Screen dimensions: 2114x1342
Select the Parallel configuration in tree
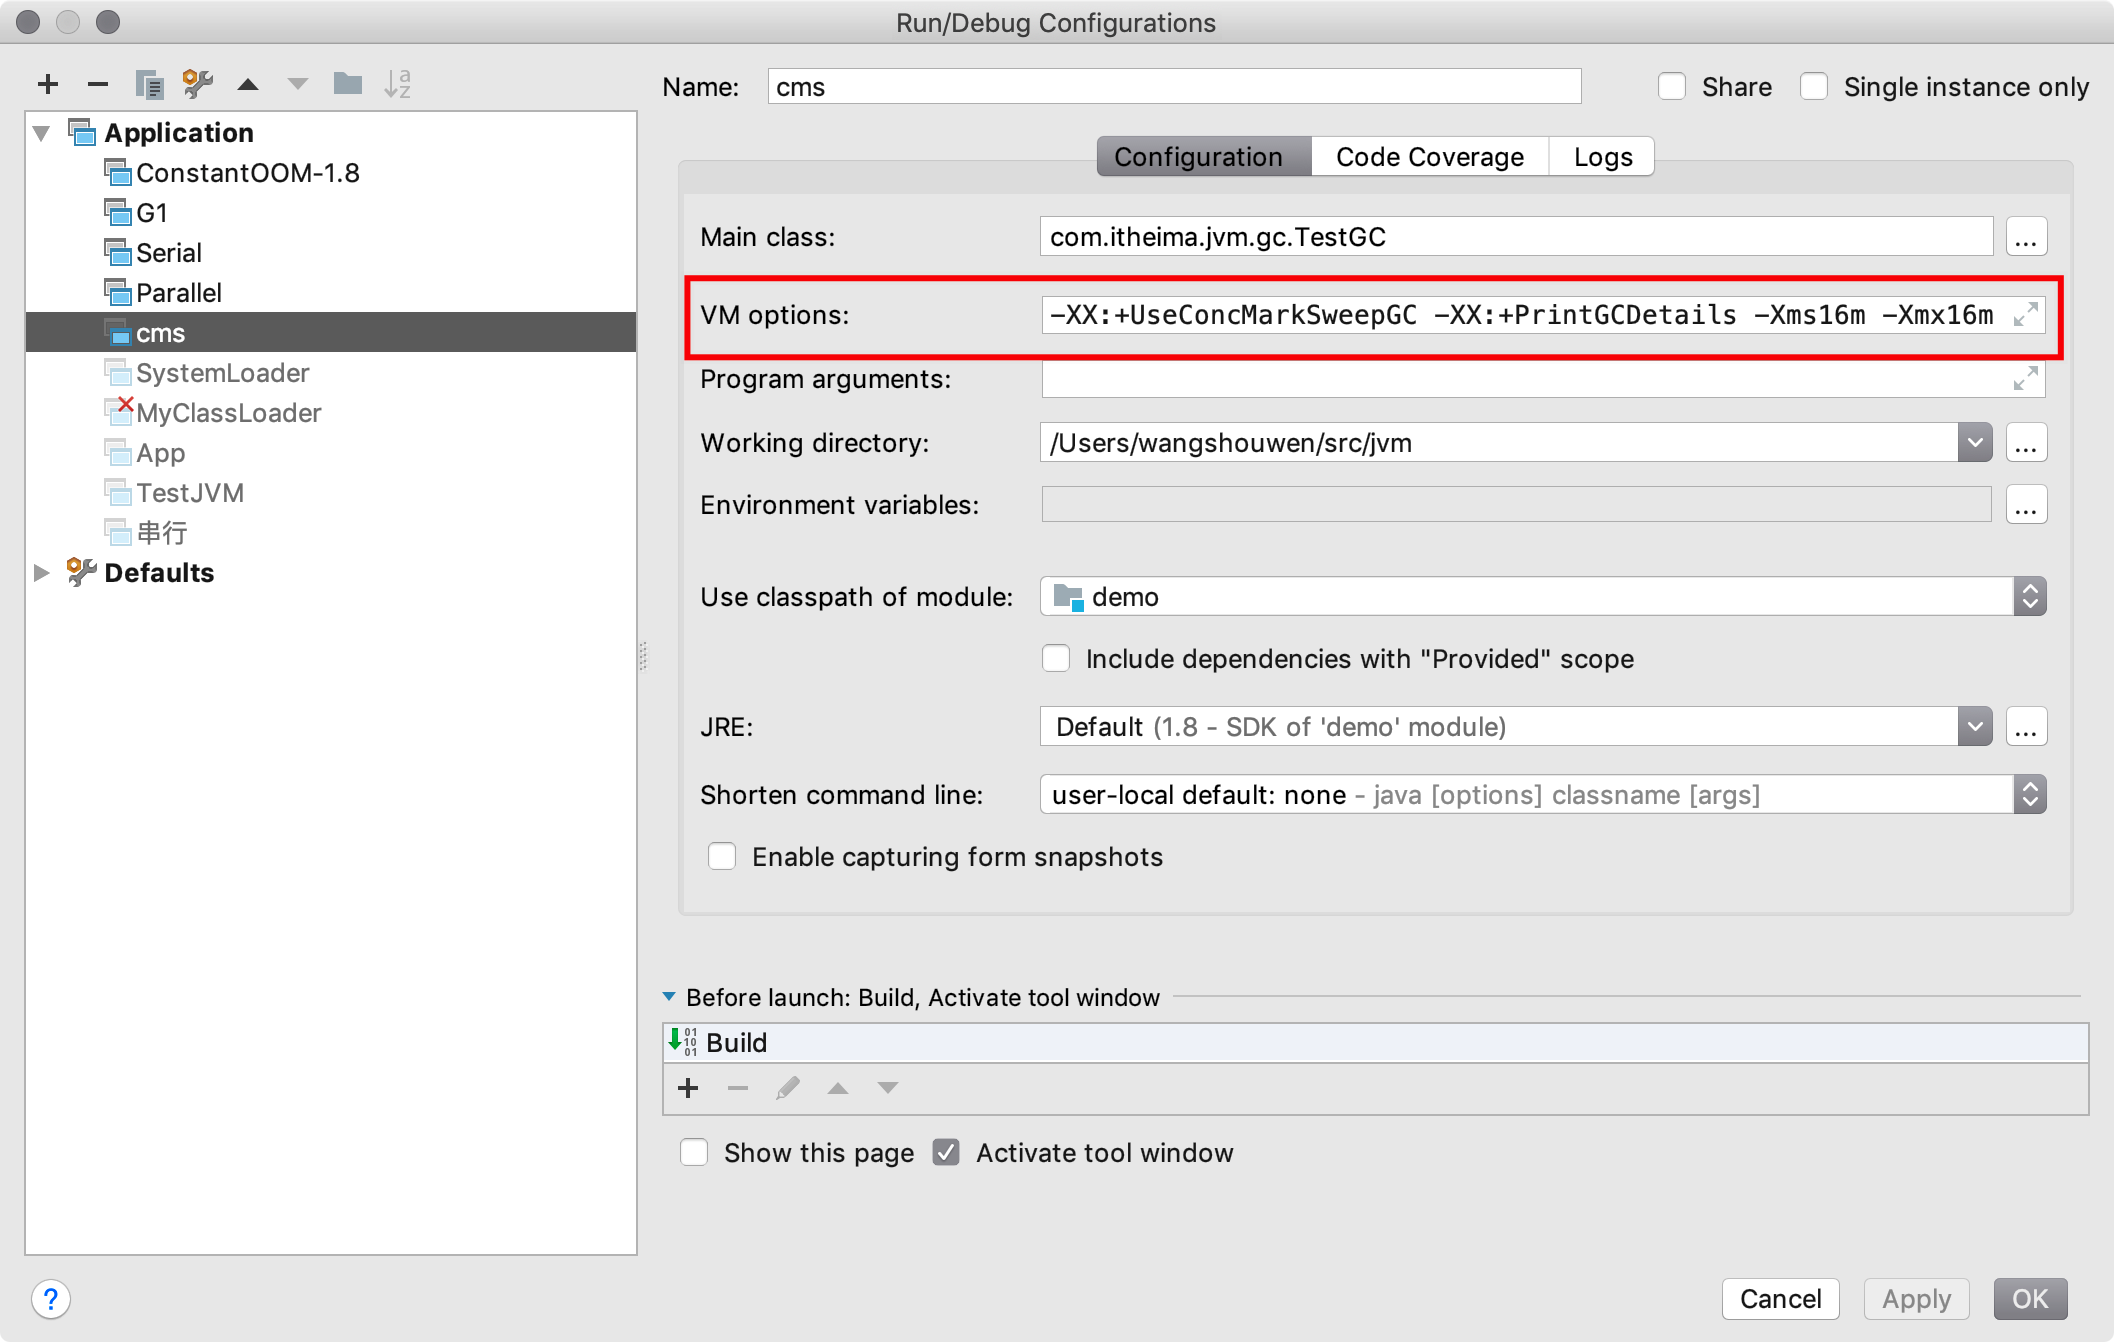pos(178,293)
